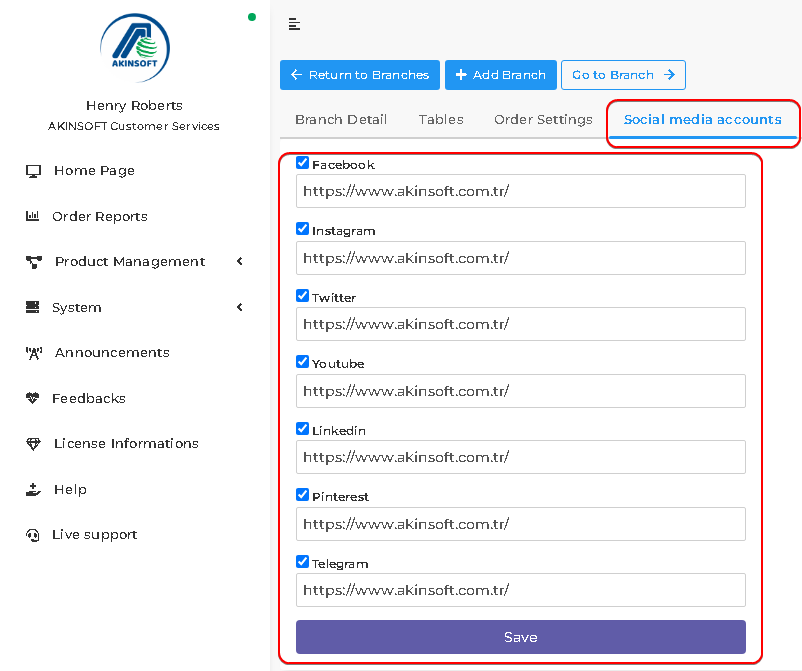This screenshot has width=802, height=671.
Task: Click the License Informations diamond icon
Action: [33, 443]
